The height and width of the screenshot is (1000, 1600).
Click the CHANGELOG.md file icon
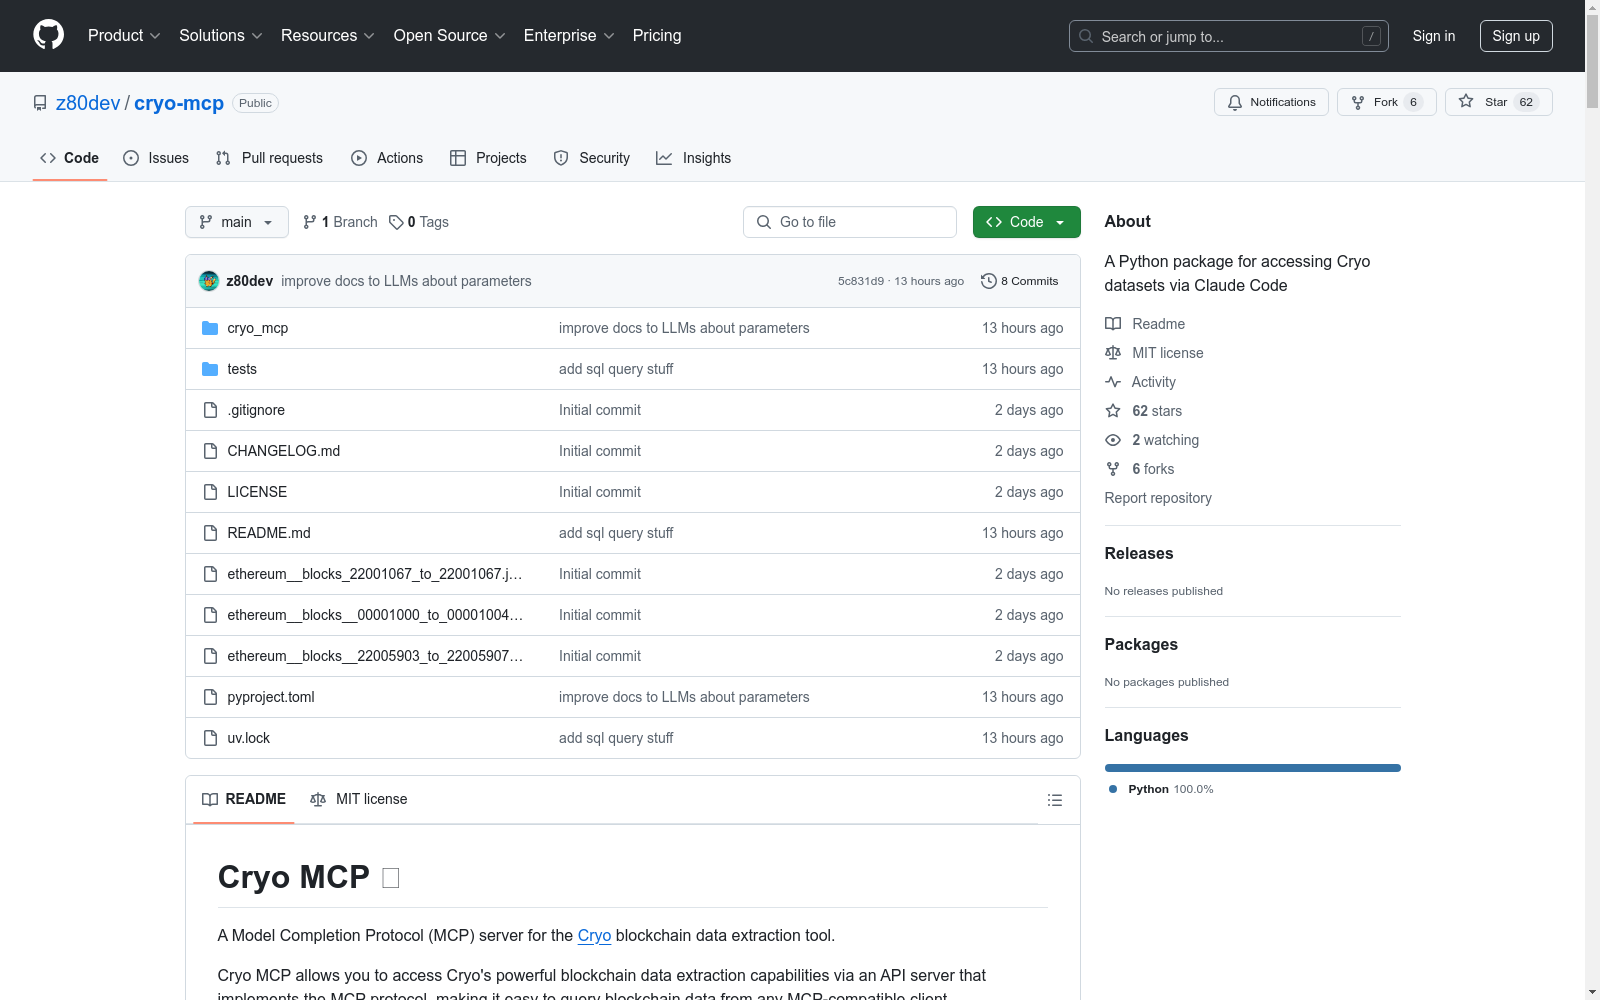(x=210, y=451)
